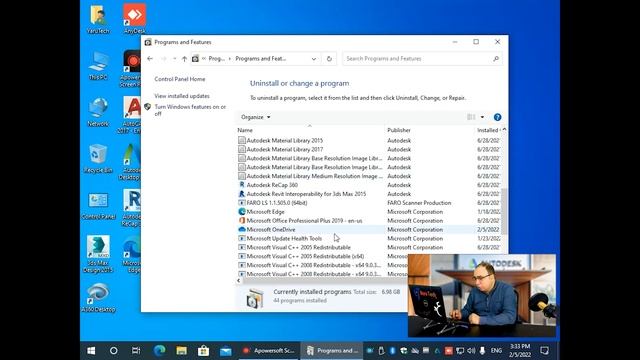The height and width of the screenshot is (360, 640).
Task: Click the change view icon
Action: tap(471, 117)
